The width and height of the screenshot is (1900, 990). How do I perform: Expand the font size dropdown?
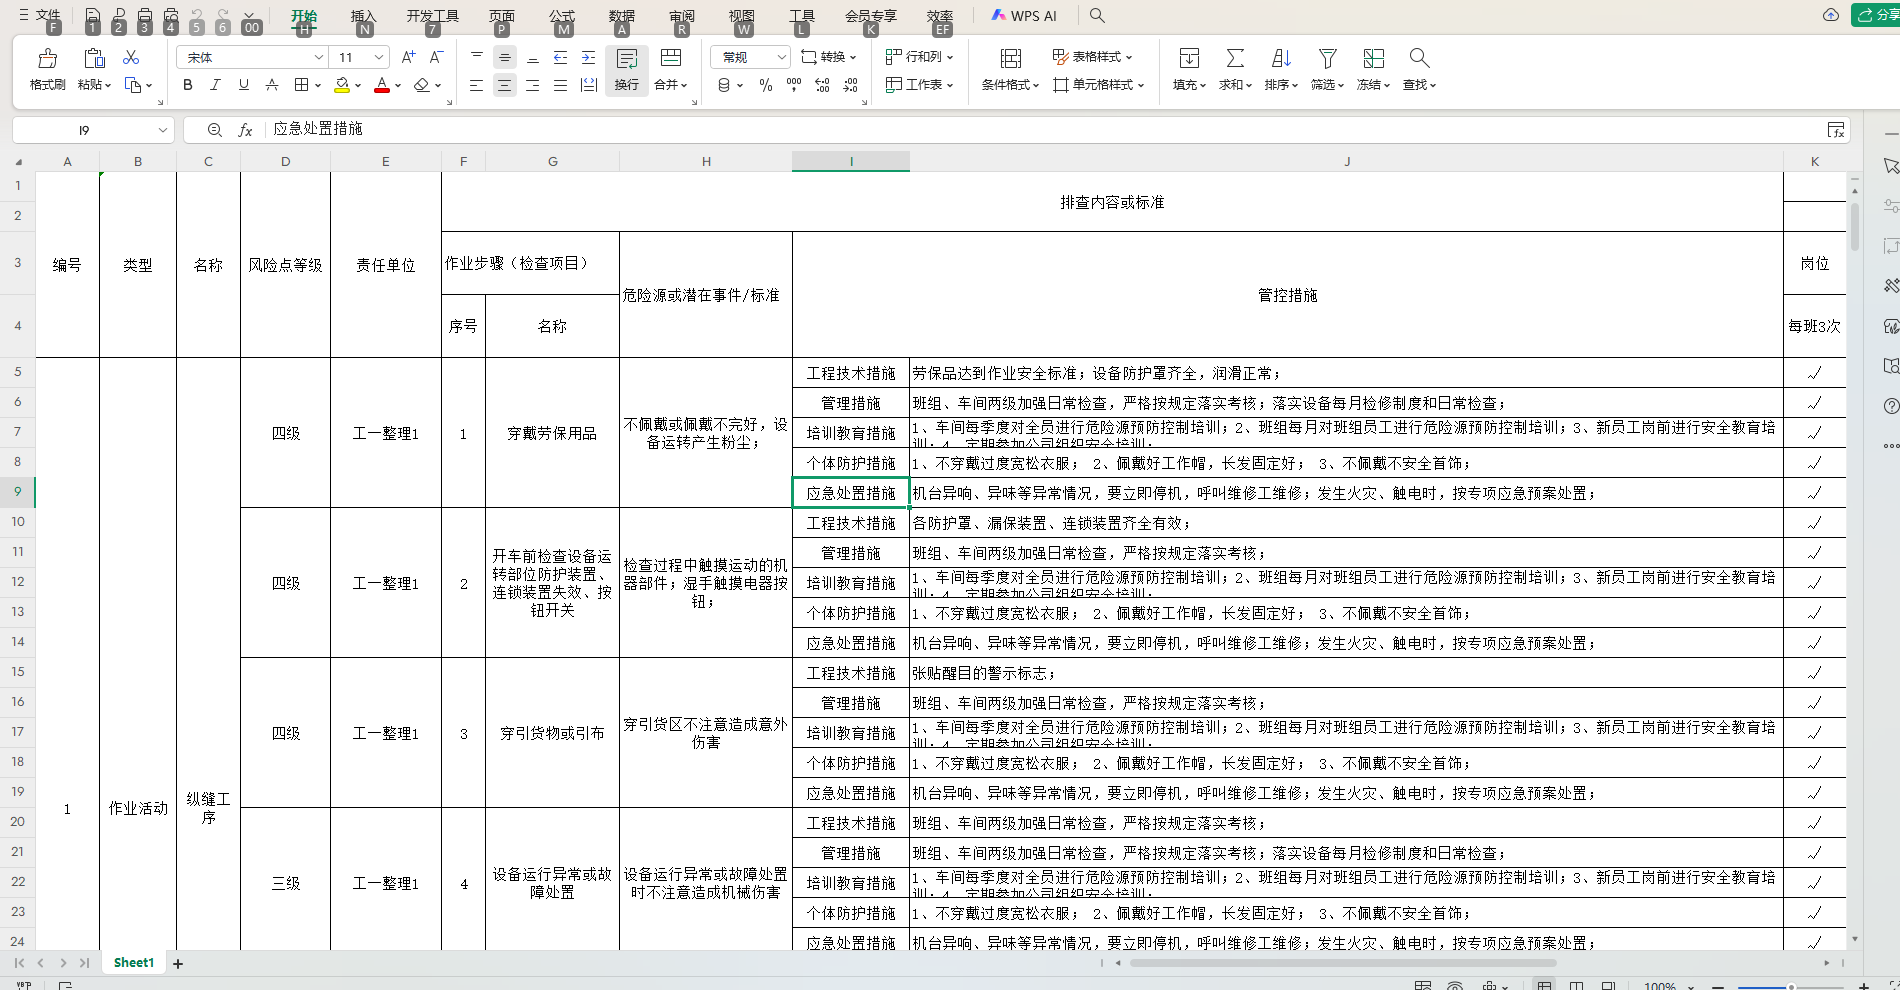click(x=379, y=58)
